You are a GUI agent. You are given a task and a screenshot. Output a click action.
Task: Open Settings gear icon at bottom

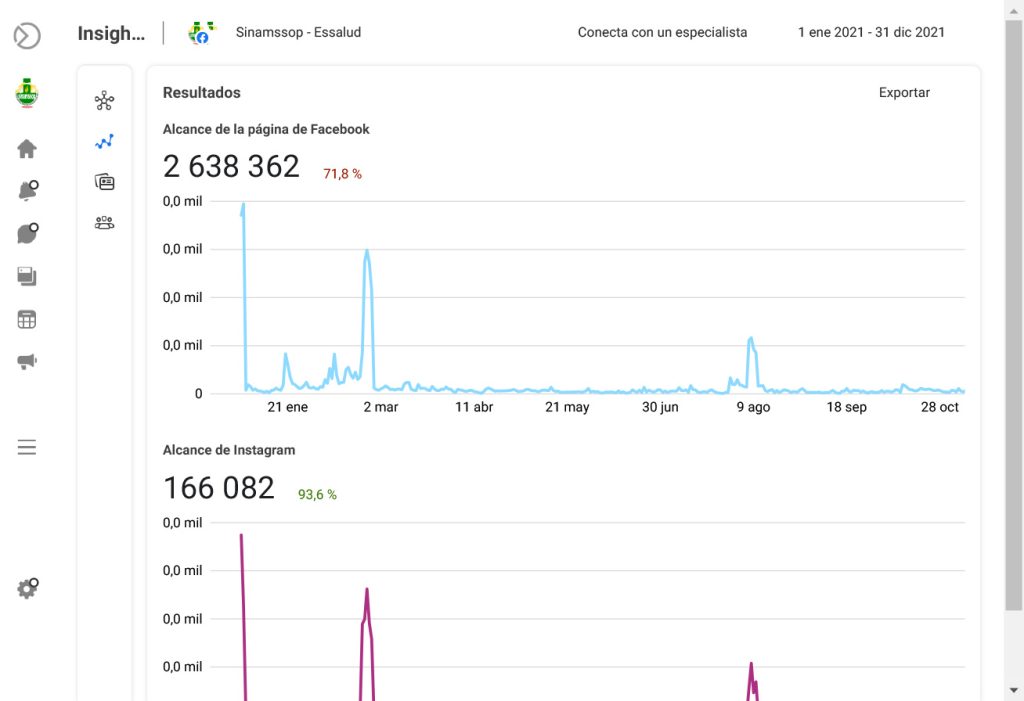click(27, 589)
